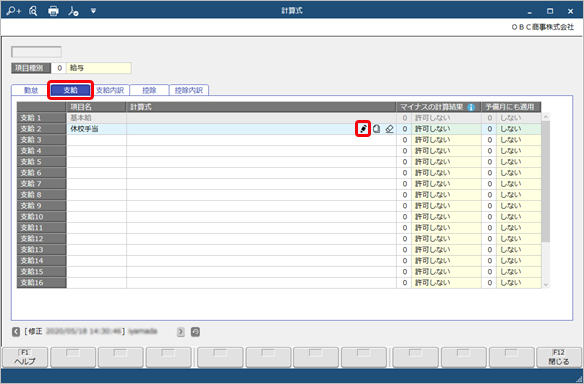Click the 支給 5 row header

(x=41, y=162)
